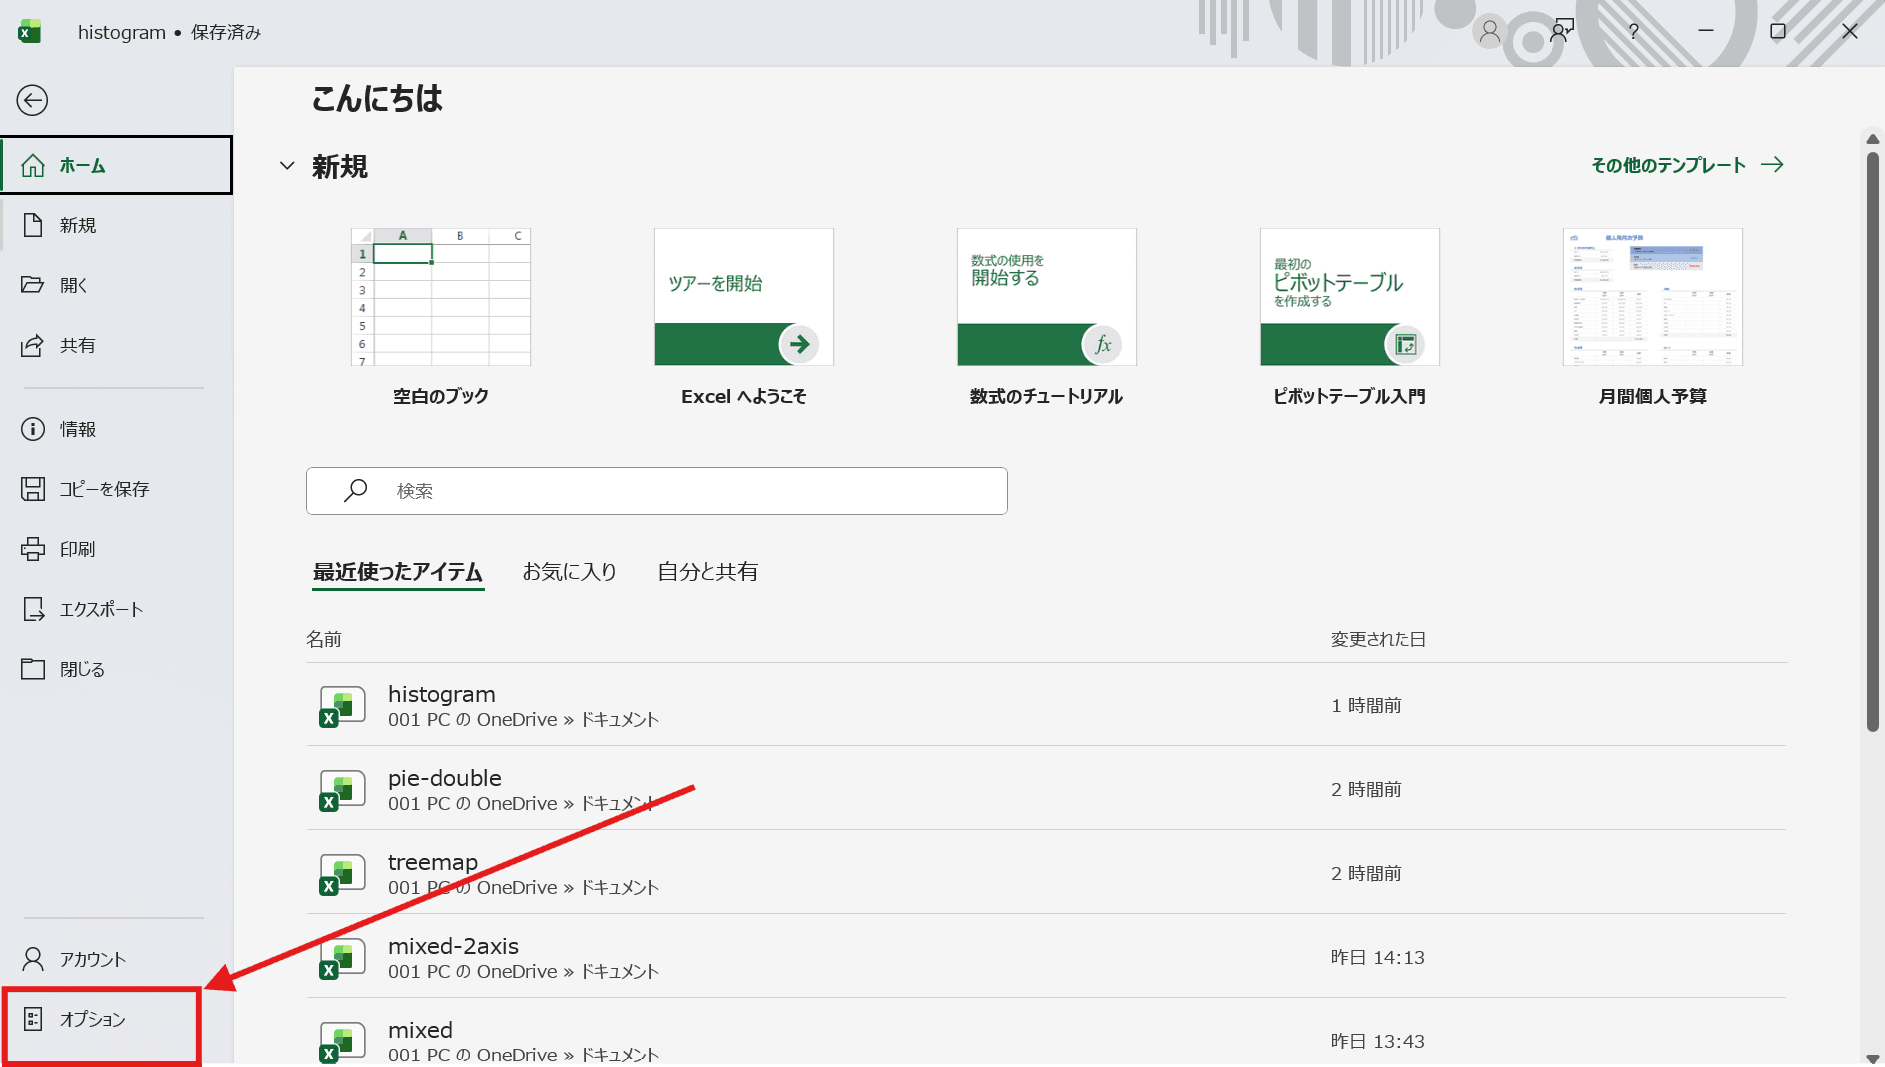Click the user profile icon in title bar
This screenshot has height=1067, width=1885.
1489,32
